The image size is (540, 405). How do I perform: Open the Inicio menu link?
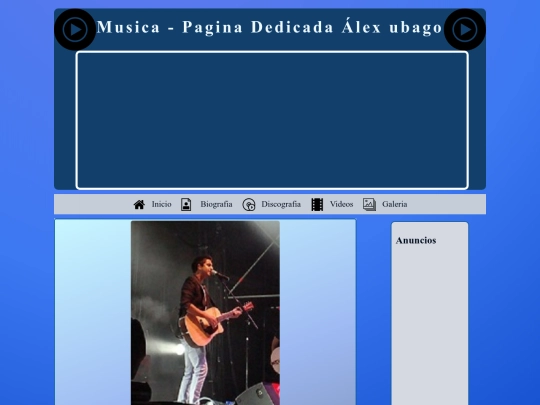click(162, 204)
